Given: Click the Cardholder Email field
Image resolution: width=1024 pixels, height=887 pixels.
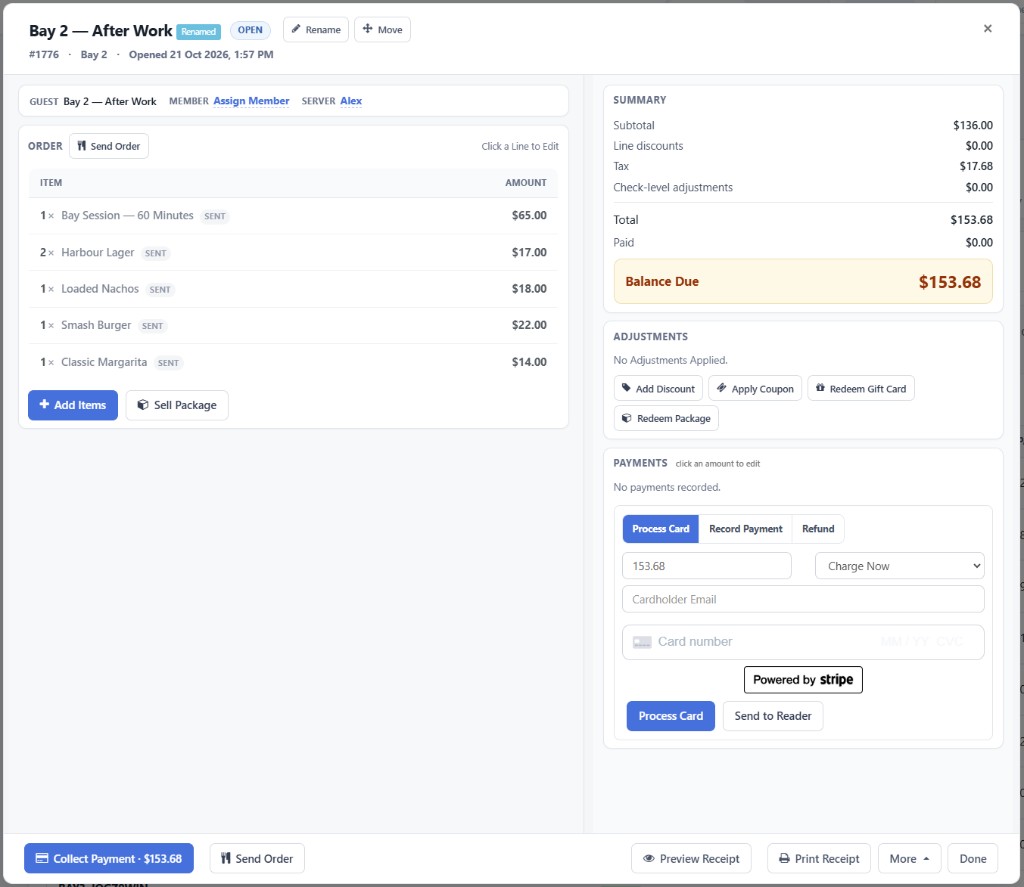Looking at the screenshot, I should (x=803, y=599).
